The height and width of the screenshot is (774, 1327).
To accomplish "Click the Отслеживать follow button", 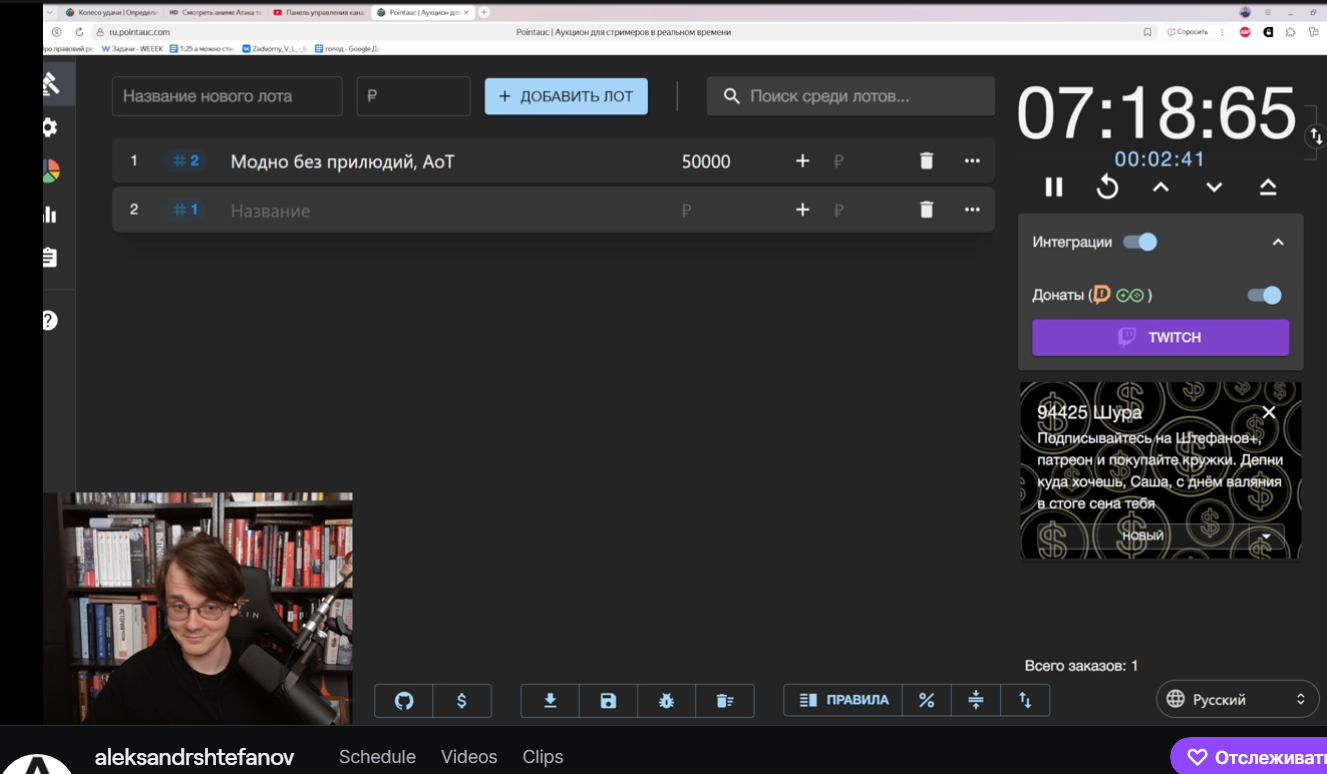I will [x=1250, y=757].
